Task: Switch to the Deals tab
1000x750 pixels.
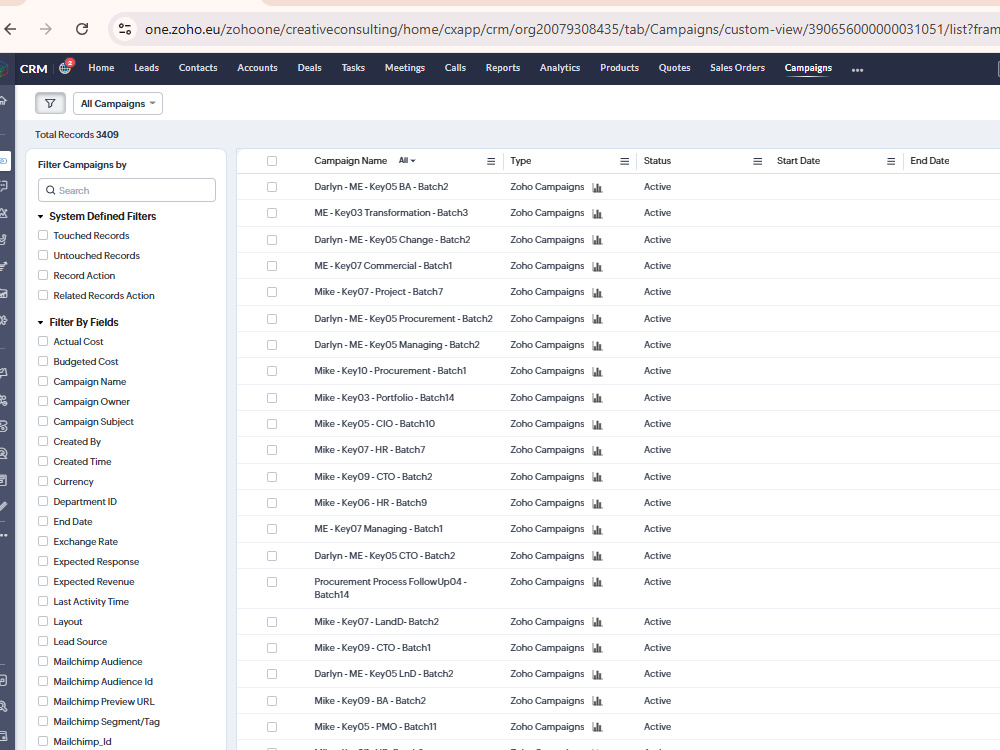Action: coord(309,68)
